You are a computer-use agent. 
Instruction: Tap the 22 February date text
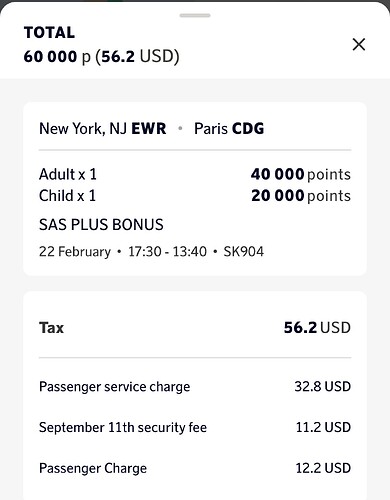click(x=75, y=251)
